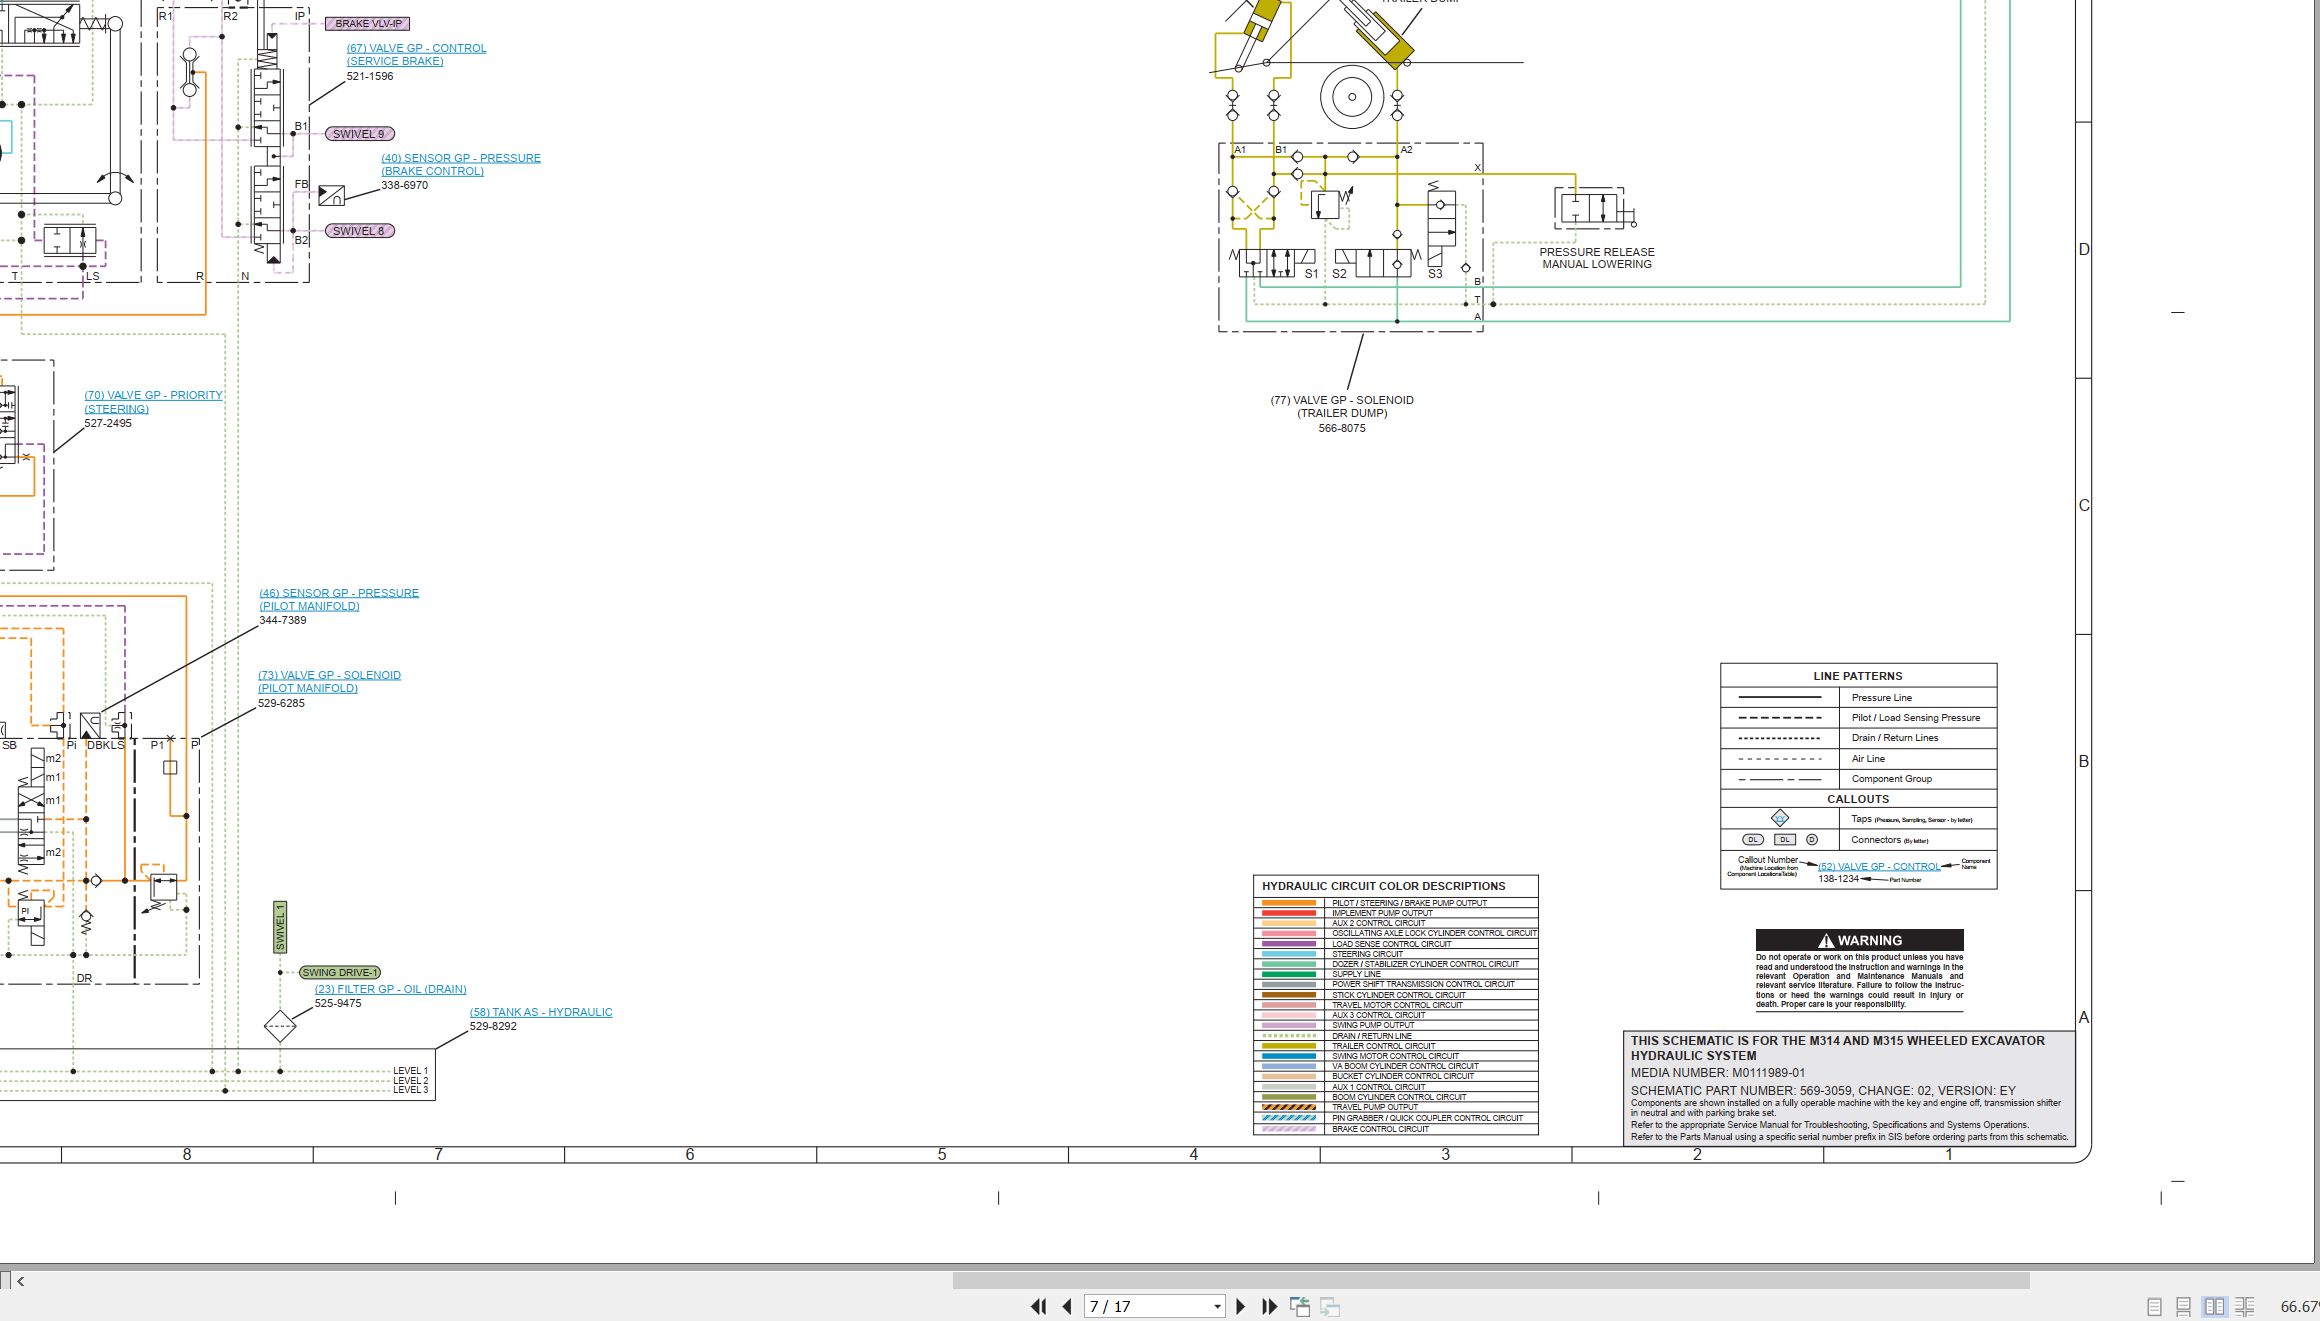Click the WARNING triangle icon
This screenshot has height=1321, width=2320.
coord(1826,940)
